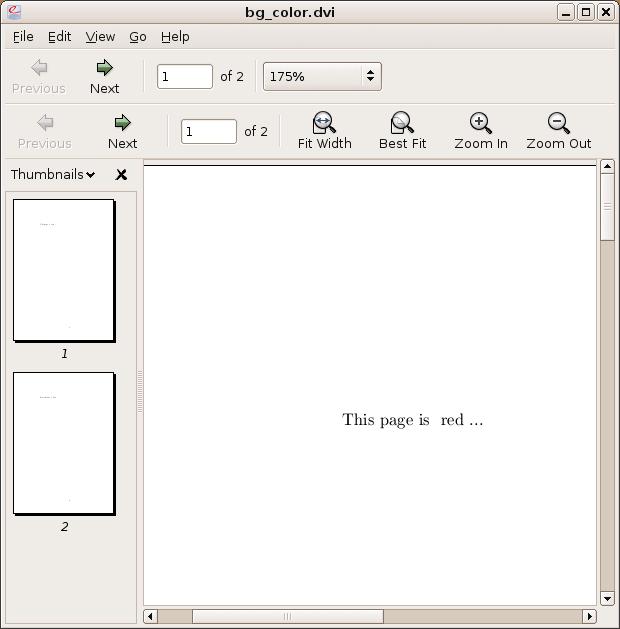Click the page number field in the lower toolbar
Image resolution: width=620 pixels, height=629 pixels.
pos(208,131)
